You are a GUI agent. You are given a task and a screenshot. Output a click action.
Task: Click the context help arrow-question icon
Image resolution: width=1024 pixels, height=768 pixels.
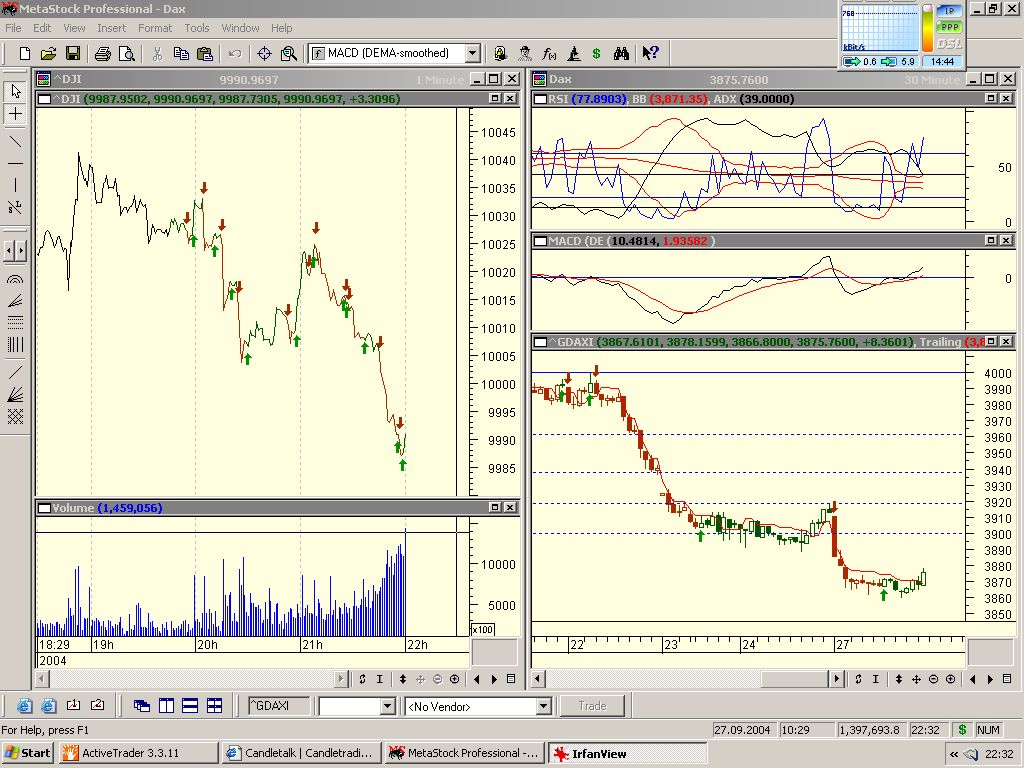click(650, 54)
